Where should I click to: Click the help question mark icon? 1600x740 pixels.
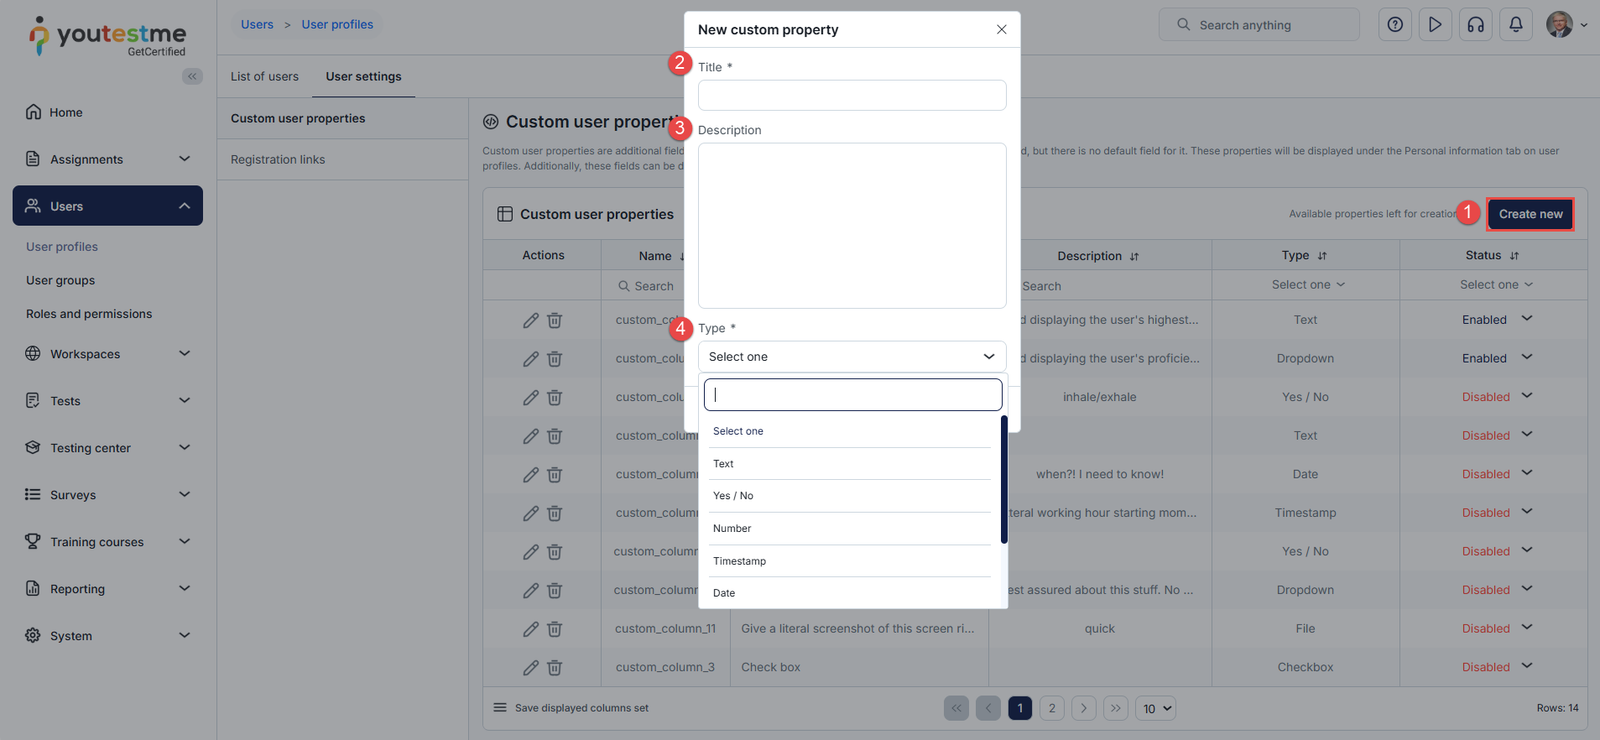pos(1395,25)
